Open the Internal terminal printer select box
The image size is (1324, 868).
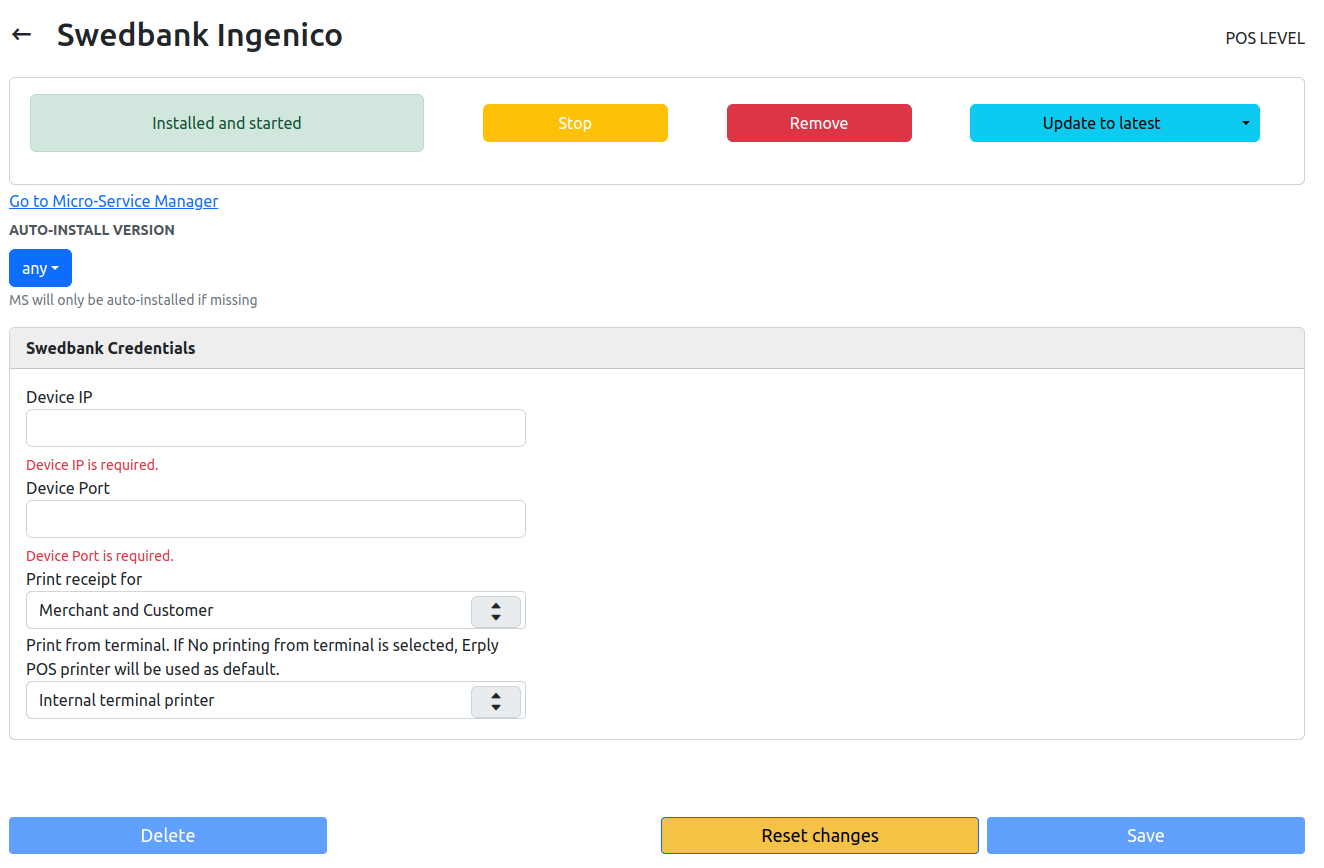pos(276,700)
